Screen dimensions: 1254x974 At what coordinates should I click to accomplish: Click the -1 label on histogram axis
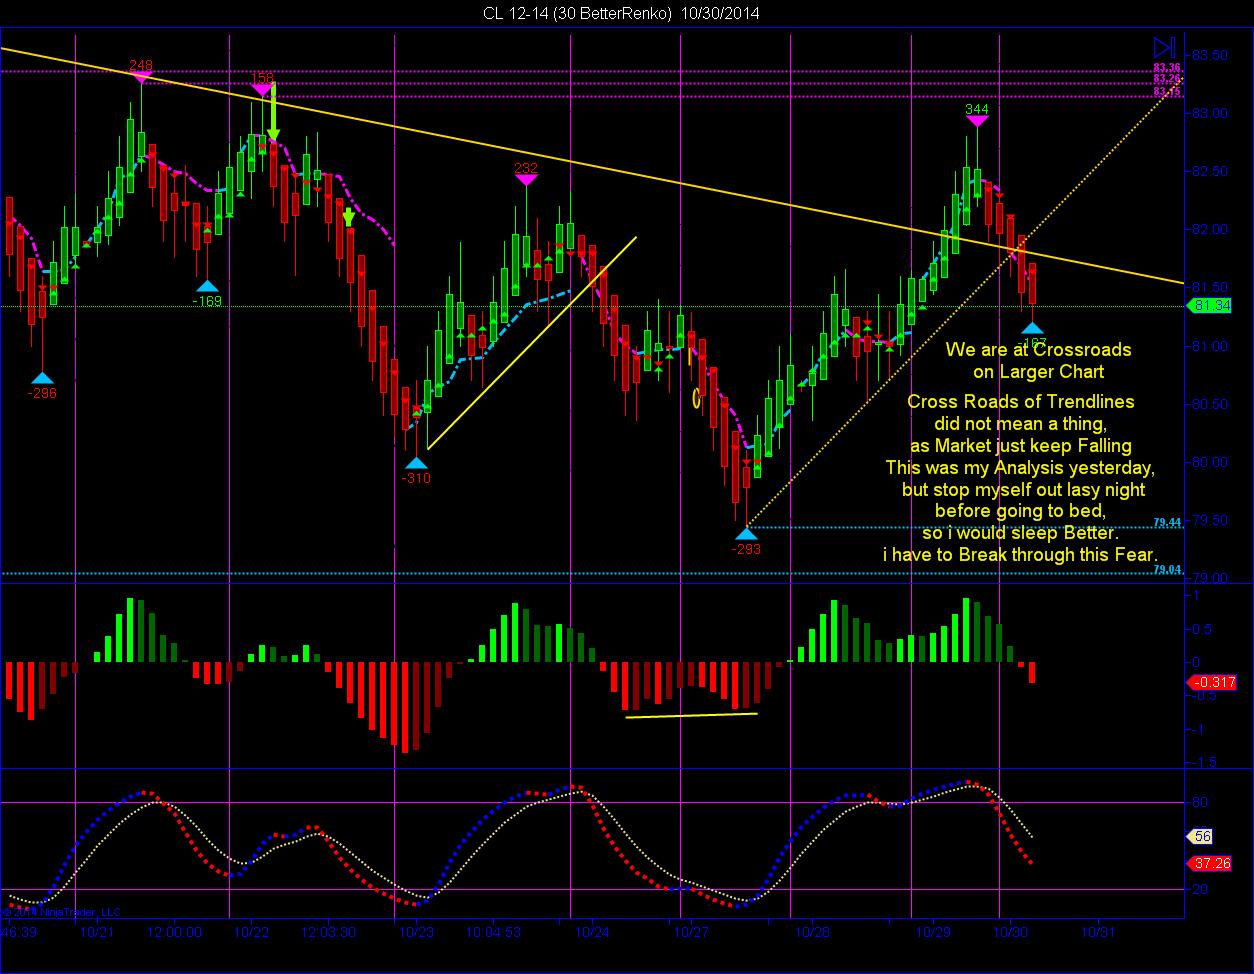click(x=1199, y=729)
